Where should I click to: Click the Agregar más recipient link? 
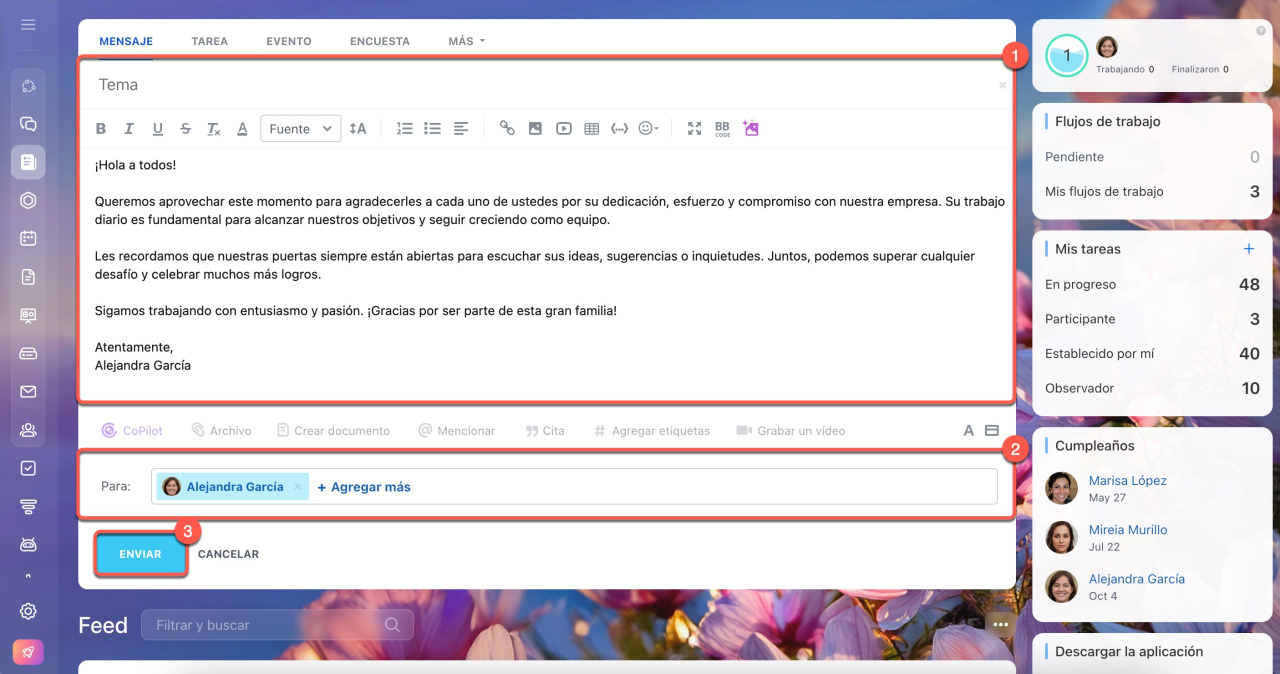coord(364,487)
